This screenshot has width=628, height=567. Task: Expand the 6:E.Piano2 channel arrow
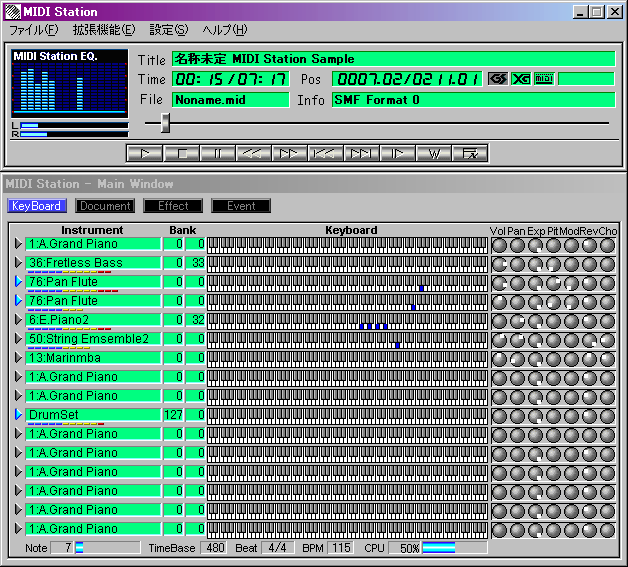point(18,320)
